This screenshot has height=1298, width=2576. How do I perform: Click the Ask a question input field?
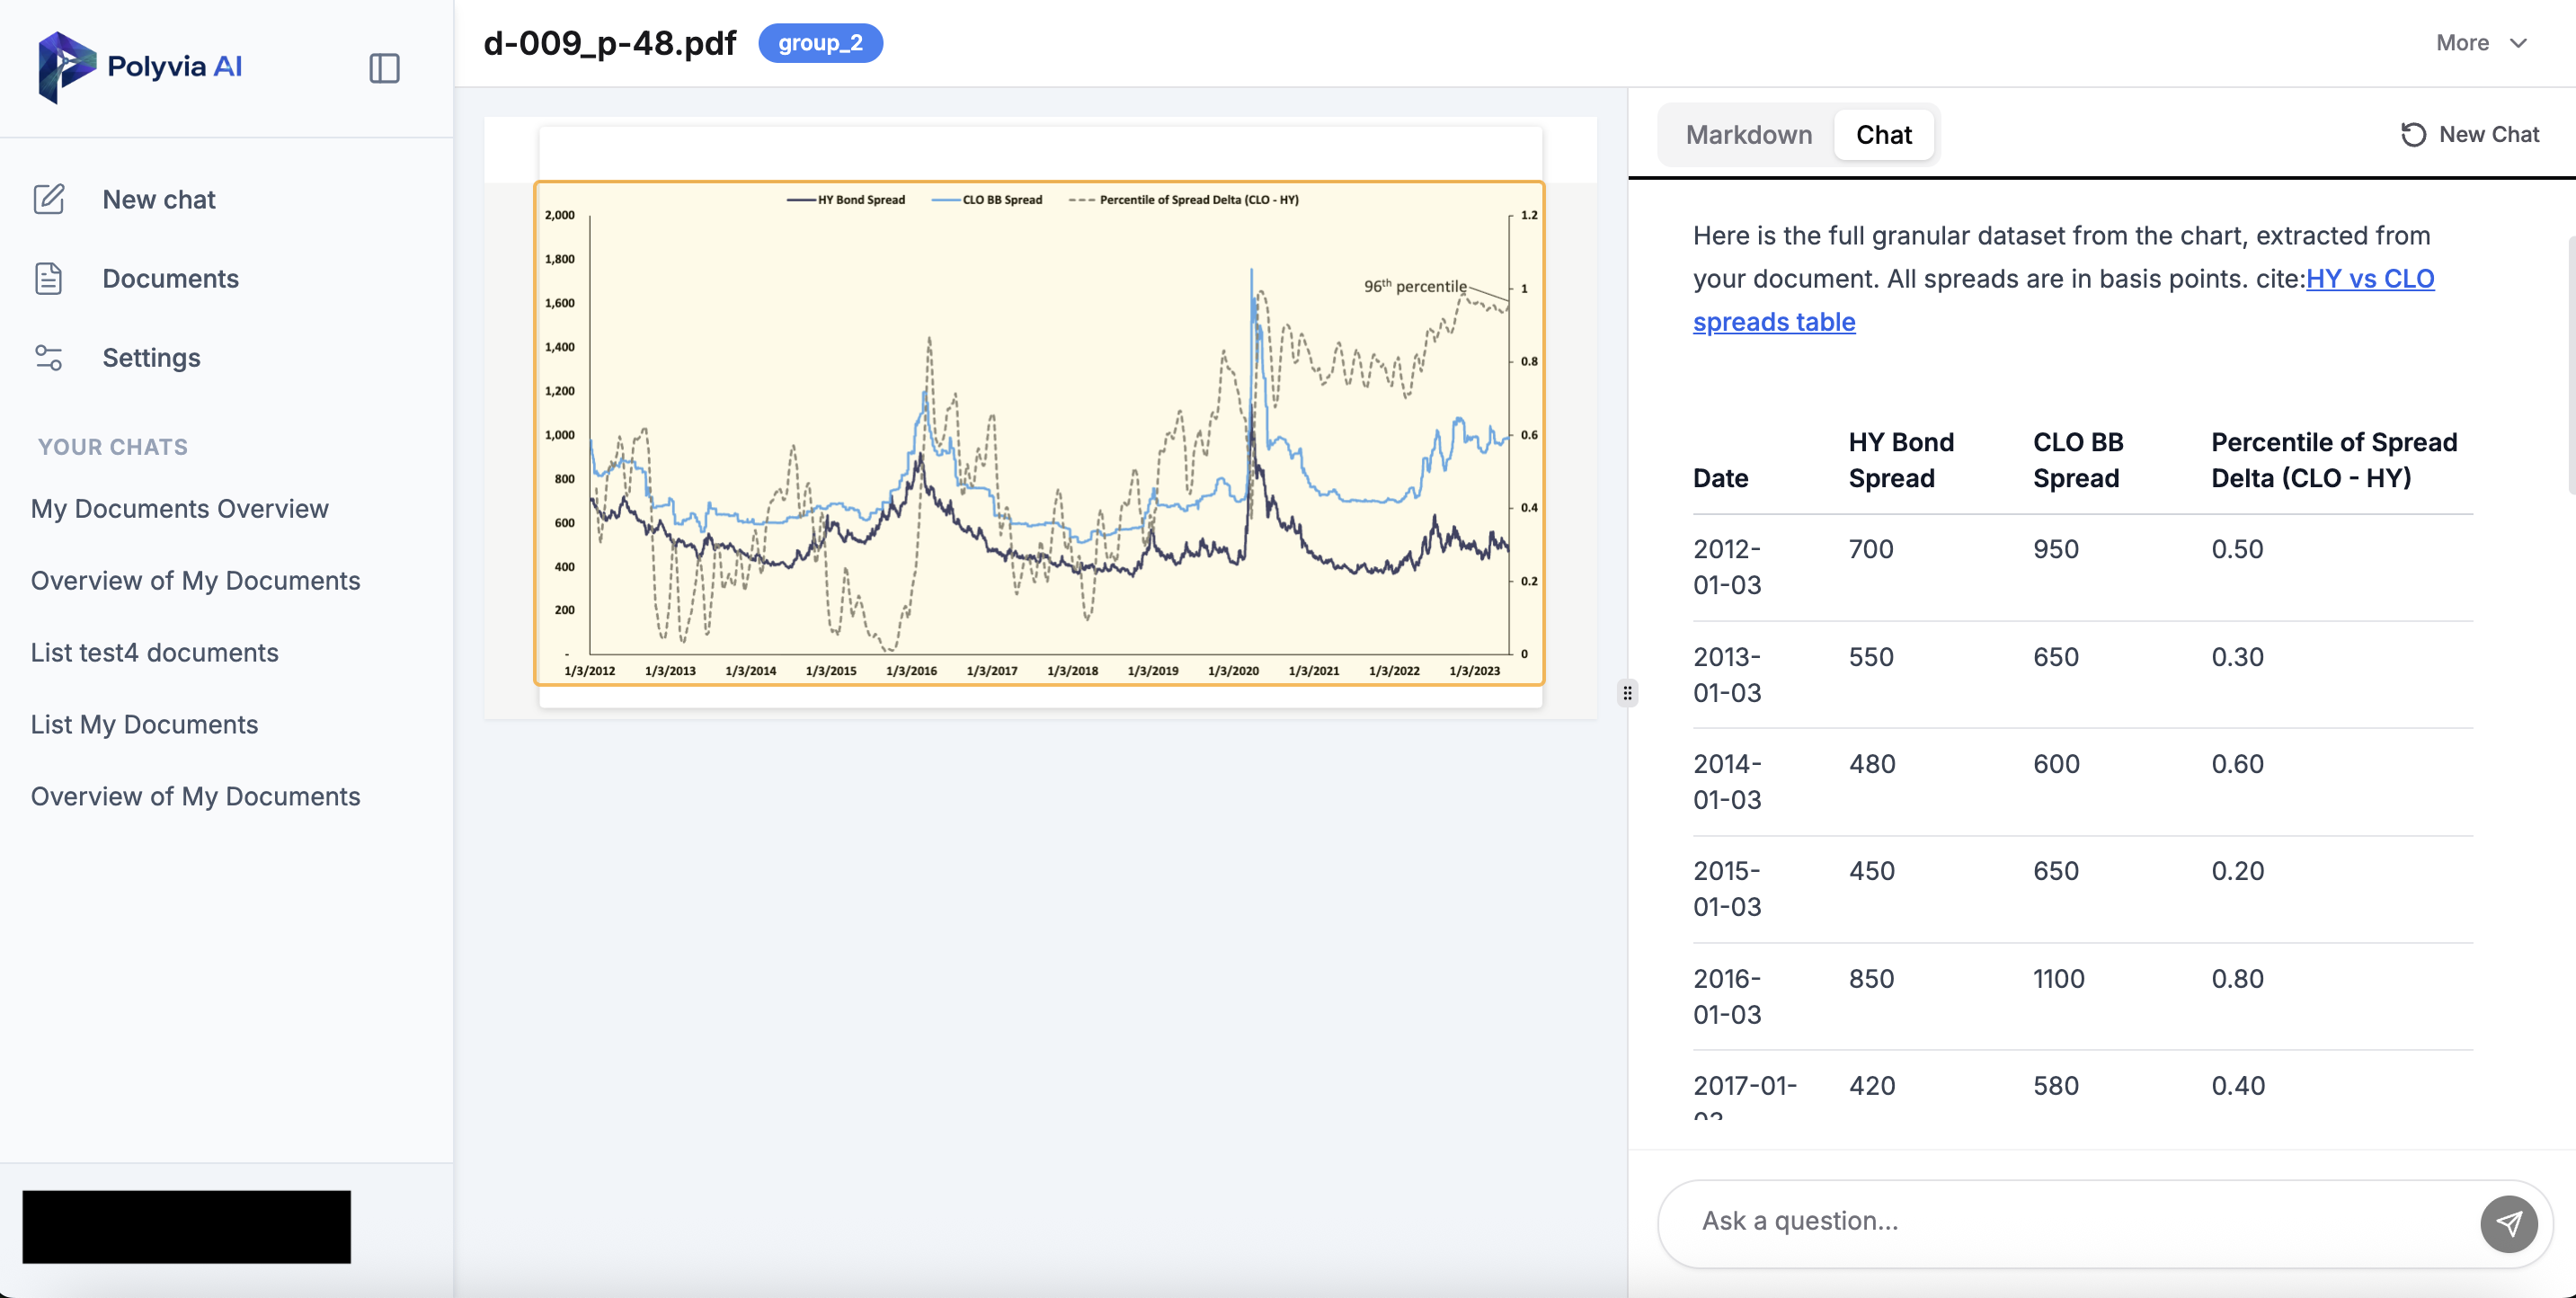pos(2060,1221)
